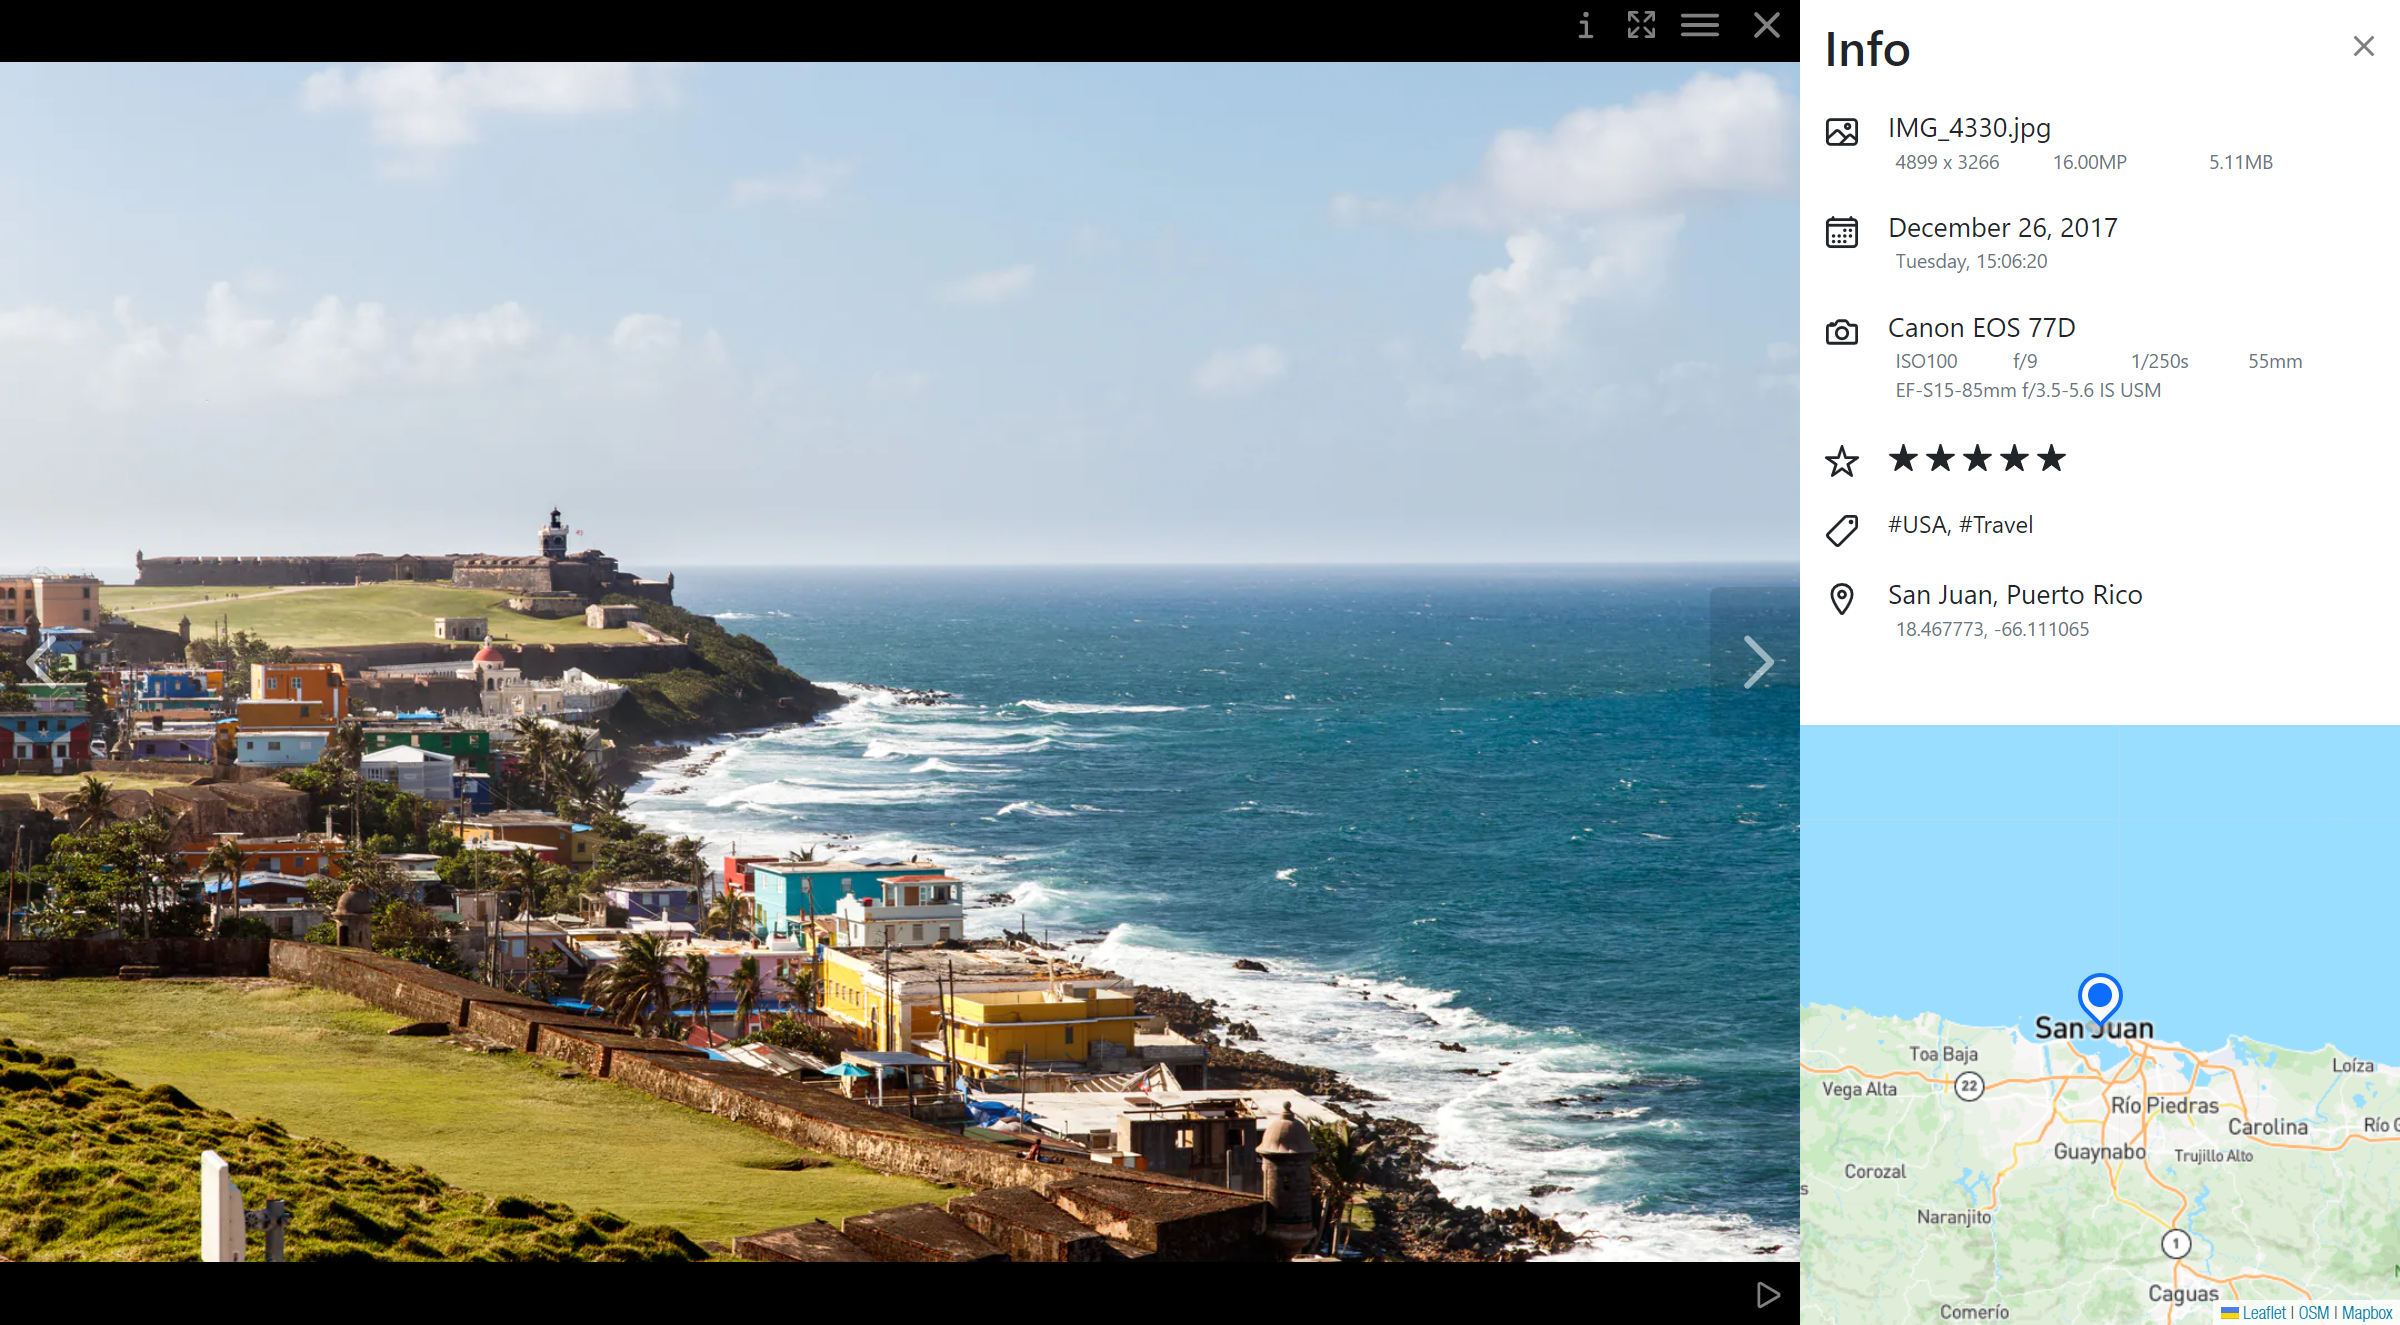Close the Info side panel
Viewport: 2400px width, 1325px height.
click(x=2363, y=46)
